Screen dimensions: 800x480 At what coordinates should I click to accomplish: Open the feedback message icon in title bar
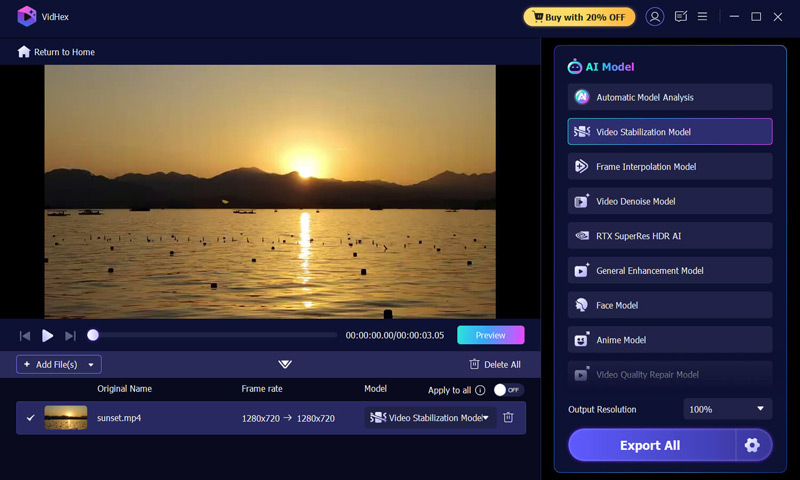tap(681, 17)
